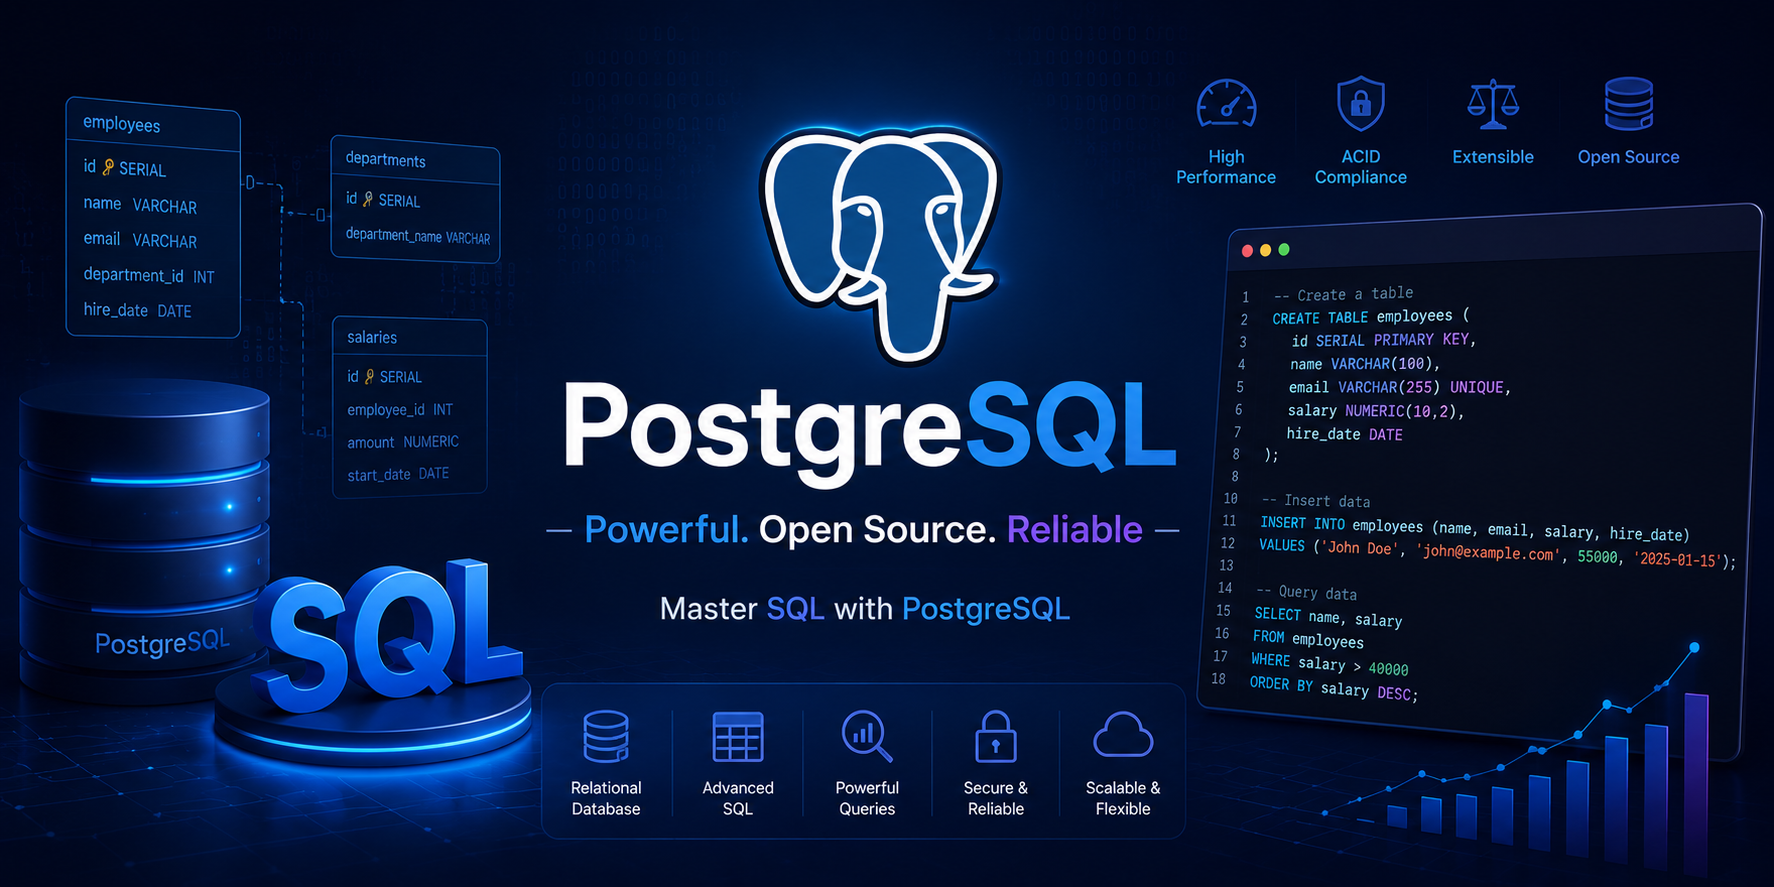Click FROM employees code line
Viewport: 1774px width, 887px height.
pyautogui.click(x=1308, y=639)
